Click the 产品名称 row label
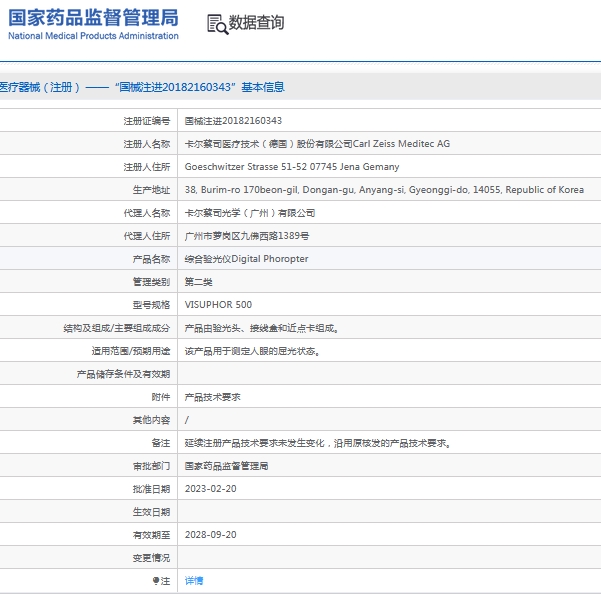 tap(151, 259)
